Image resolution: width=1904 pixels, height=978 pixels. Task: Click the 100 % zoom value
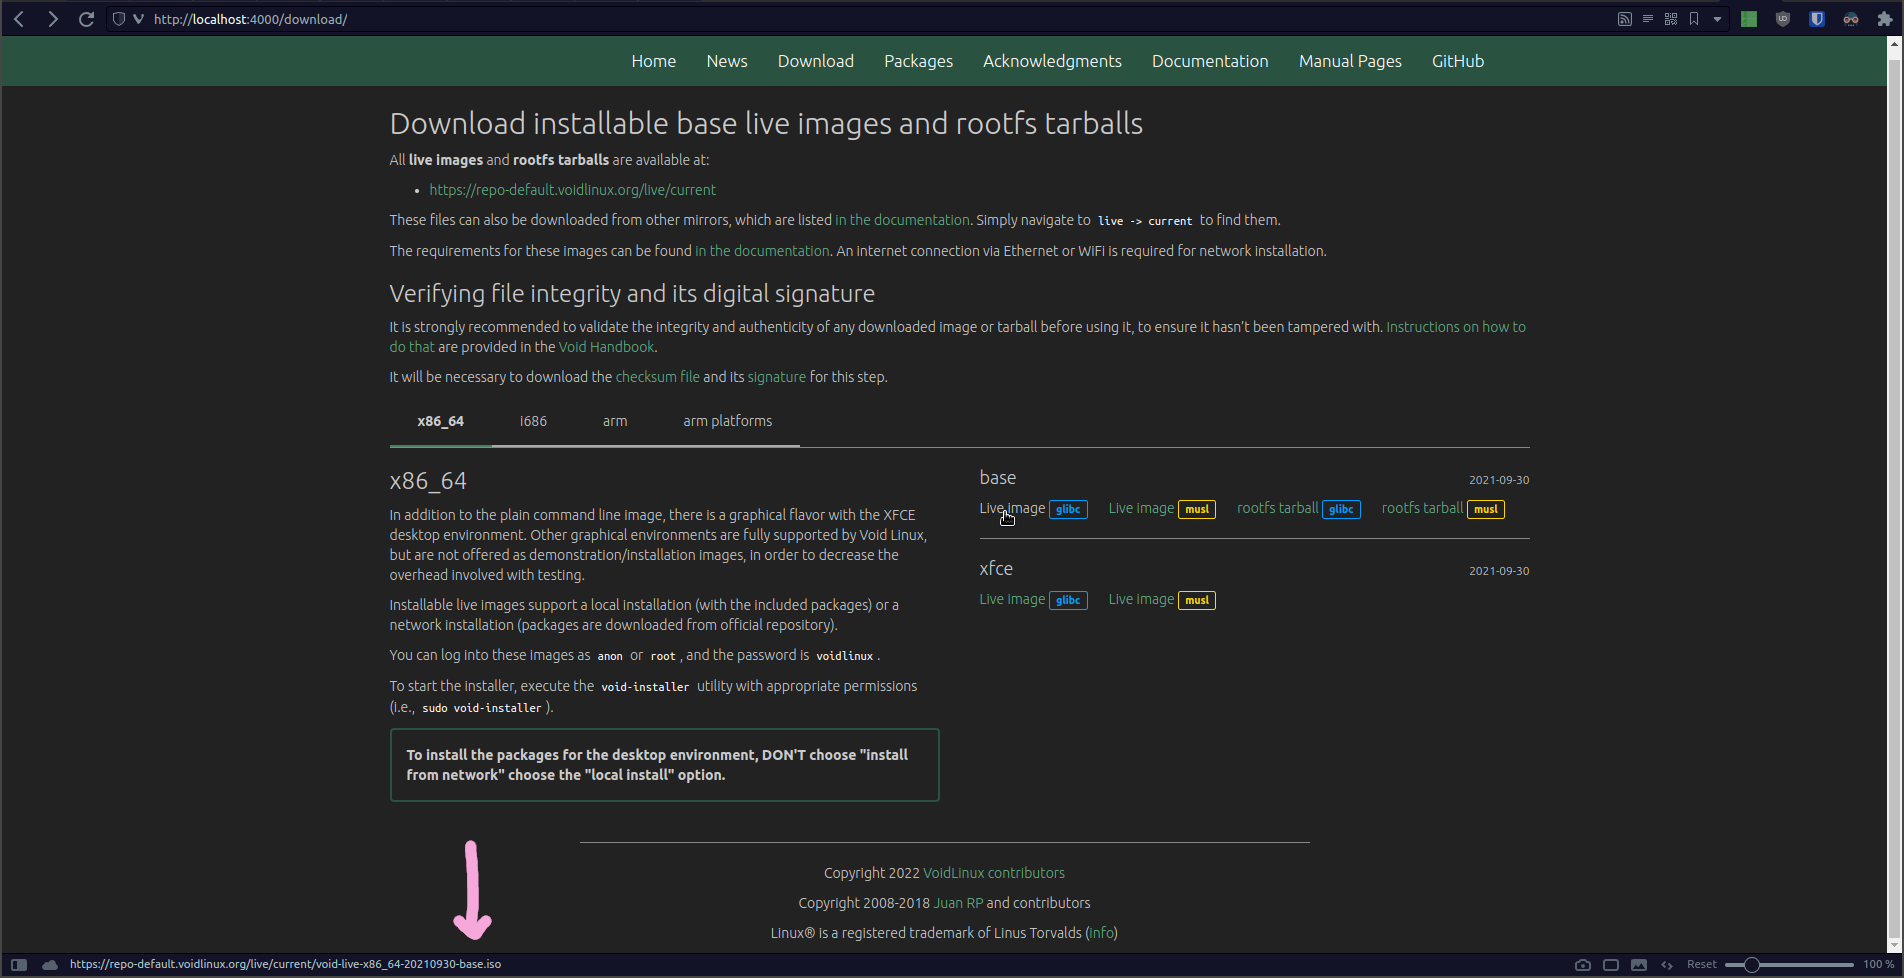1879,965
